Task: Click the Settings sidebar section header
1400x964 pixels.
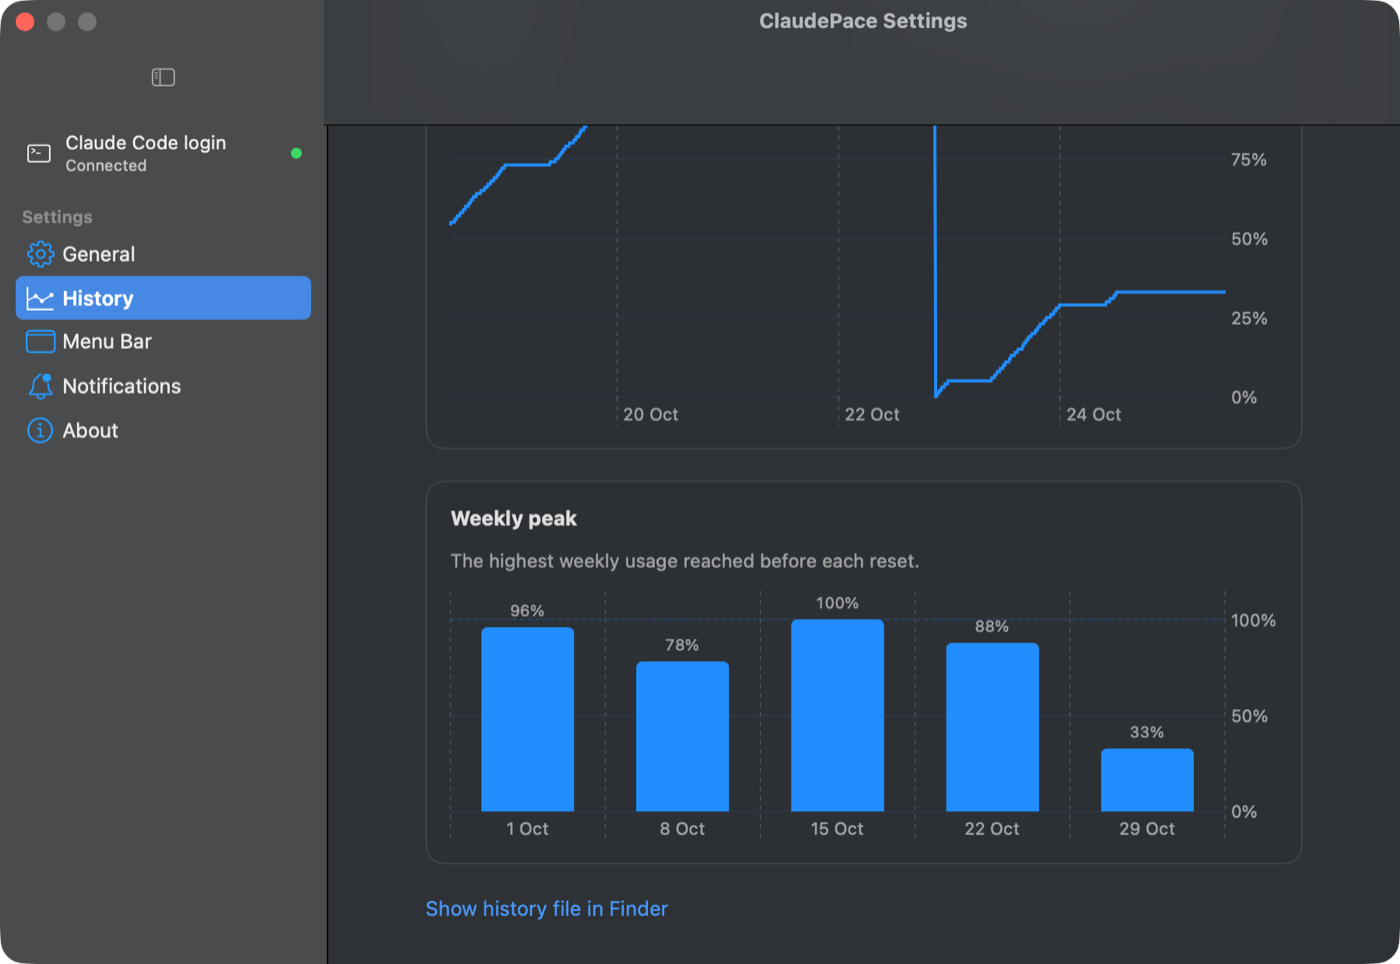Action: click(x=57, y=217)
